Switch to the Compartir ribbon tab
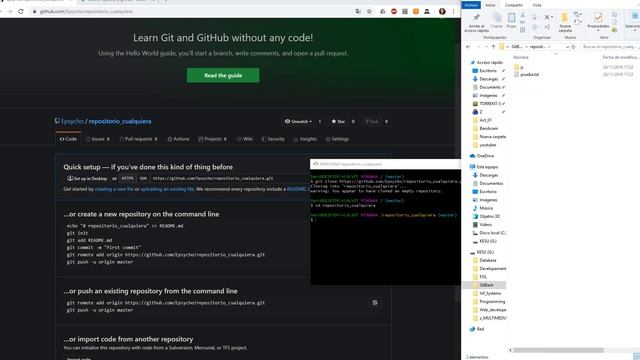 (513, 5)
